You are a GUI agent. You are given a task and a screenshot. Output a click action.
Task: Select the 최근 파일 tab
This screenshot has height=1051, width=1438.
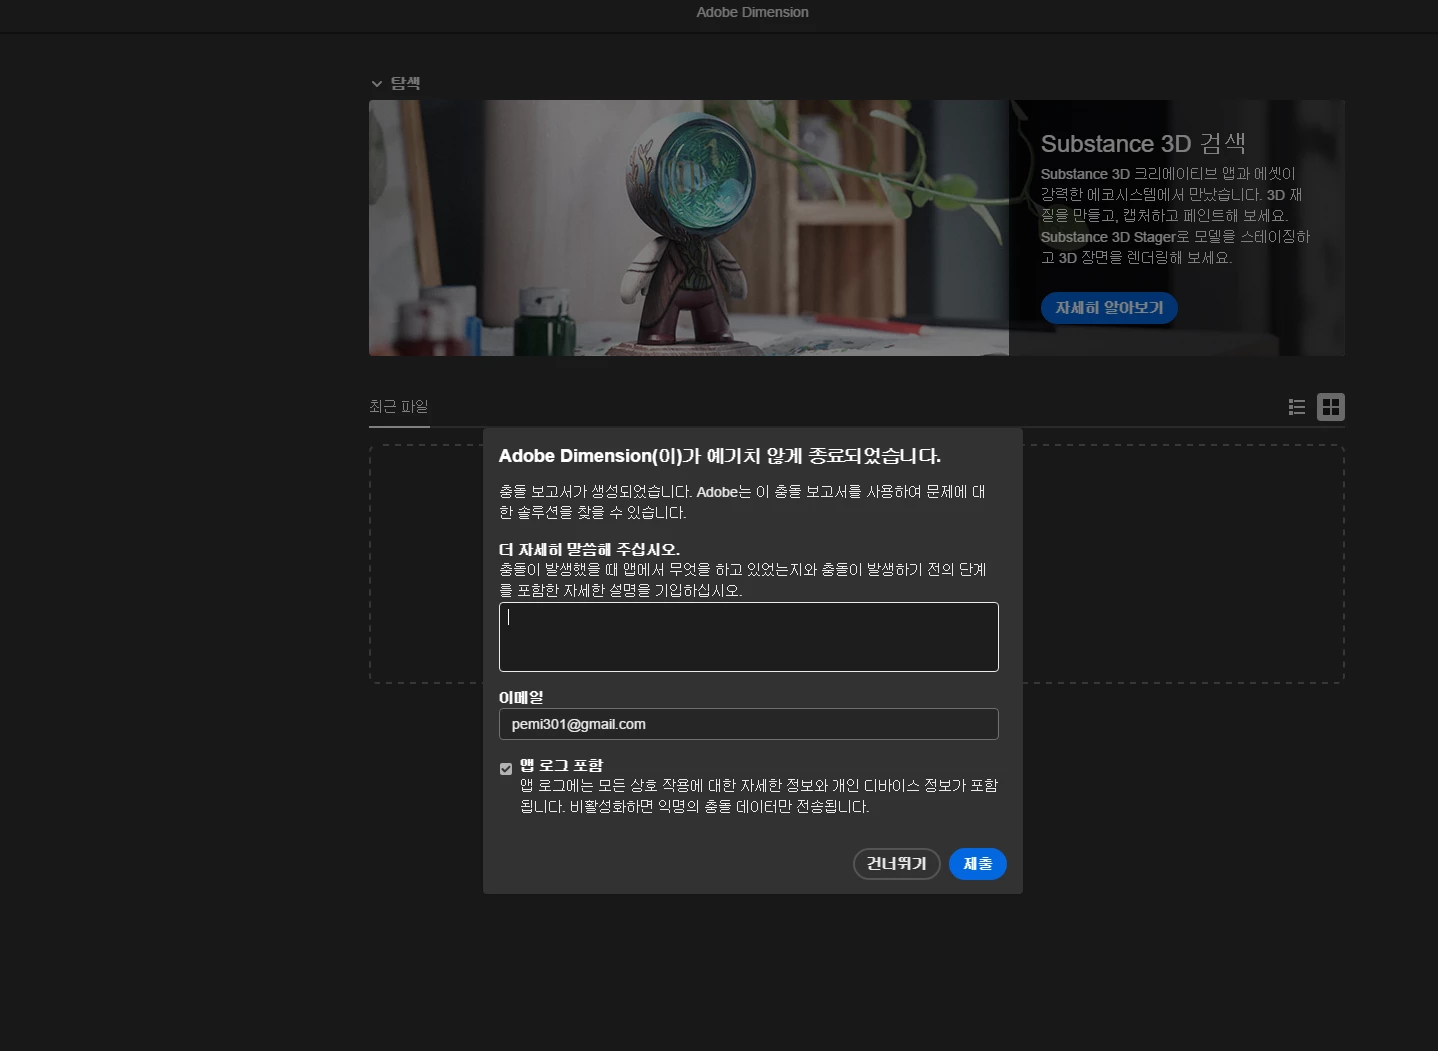click(399, 407)
